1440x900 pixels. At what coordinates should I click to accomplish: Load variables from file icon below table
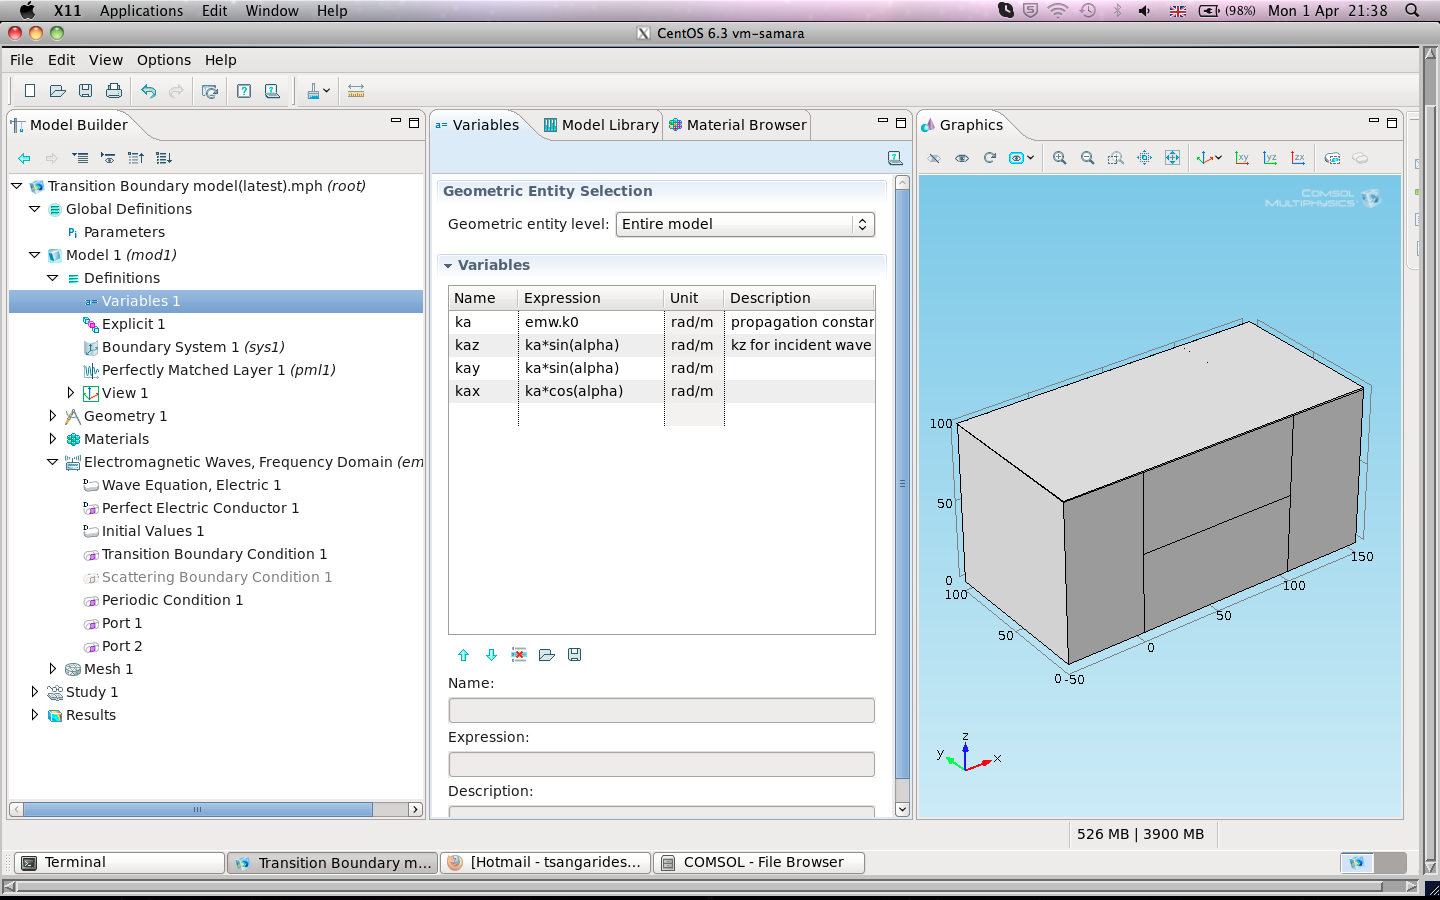coord(547,655)
